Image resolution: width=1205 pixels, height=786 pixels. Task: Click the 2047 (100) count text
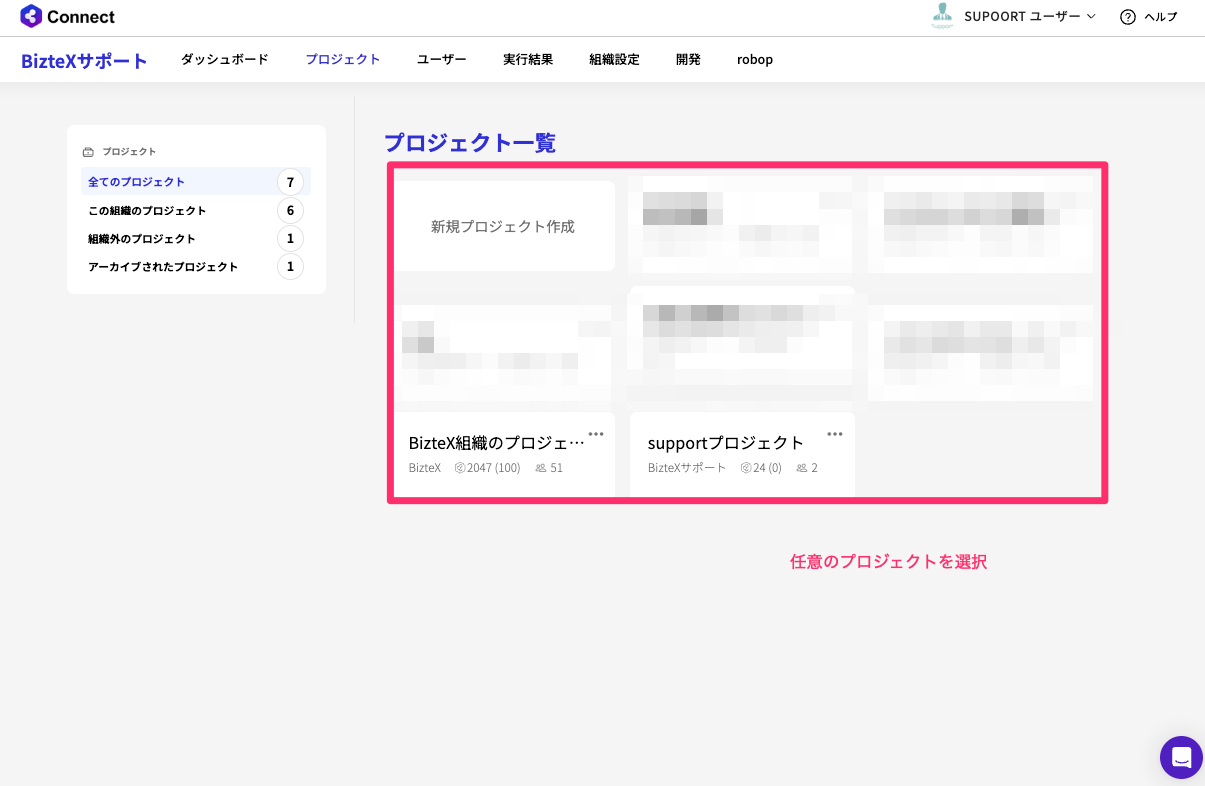[x=494, y=468]
